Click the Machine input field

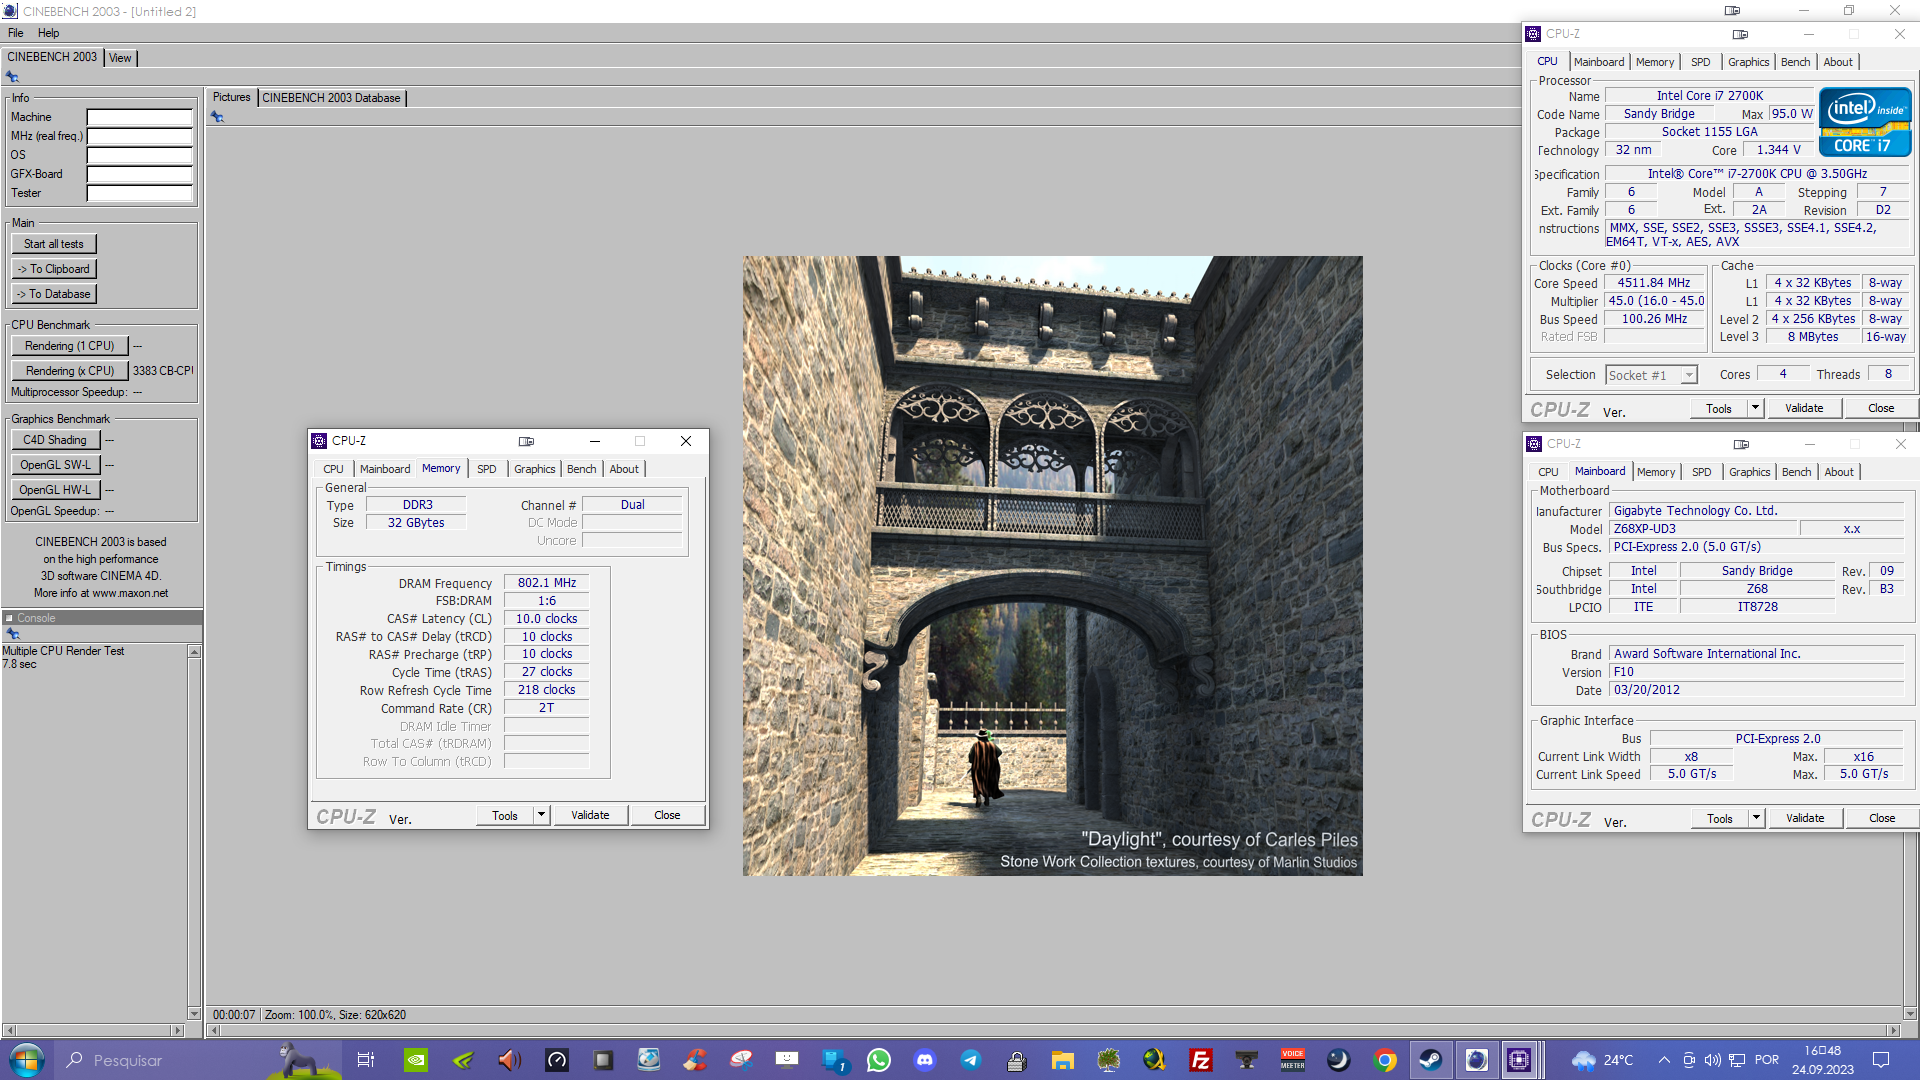coord(139,117)
